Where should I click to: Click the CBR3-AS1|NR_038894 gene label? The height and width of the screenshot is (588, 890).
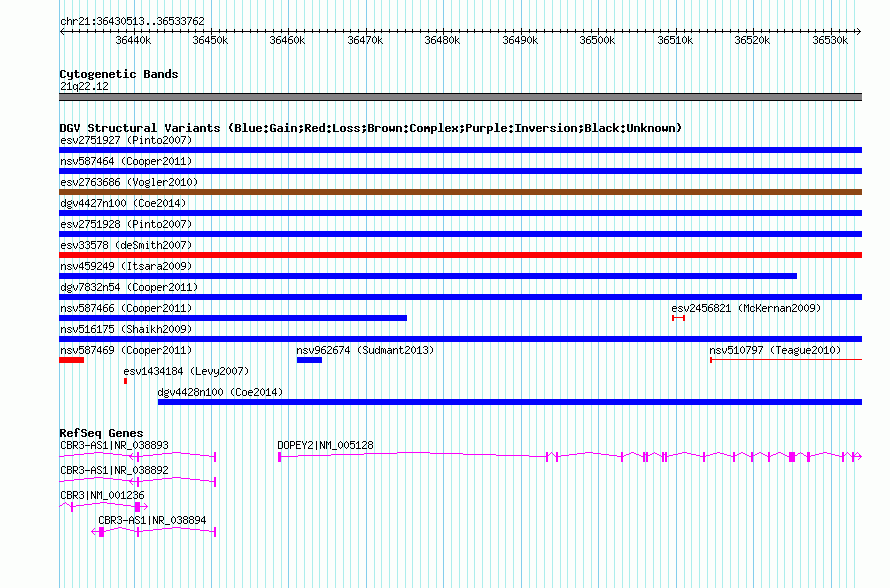point(152,520)
